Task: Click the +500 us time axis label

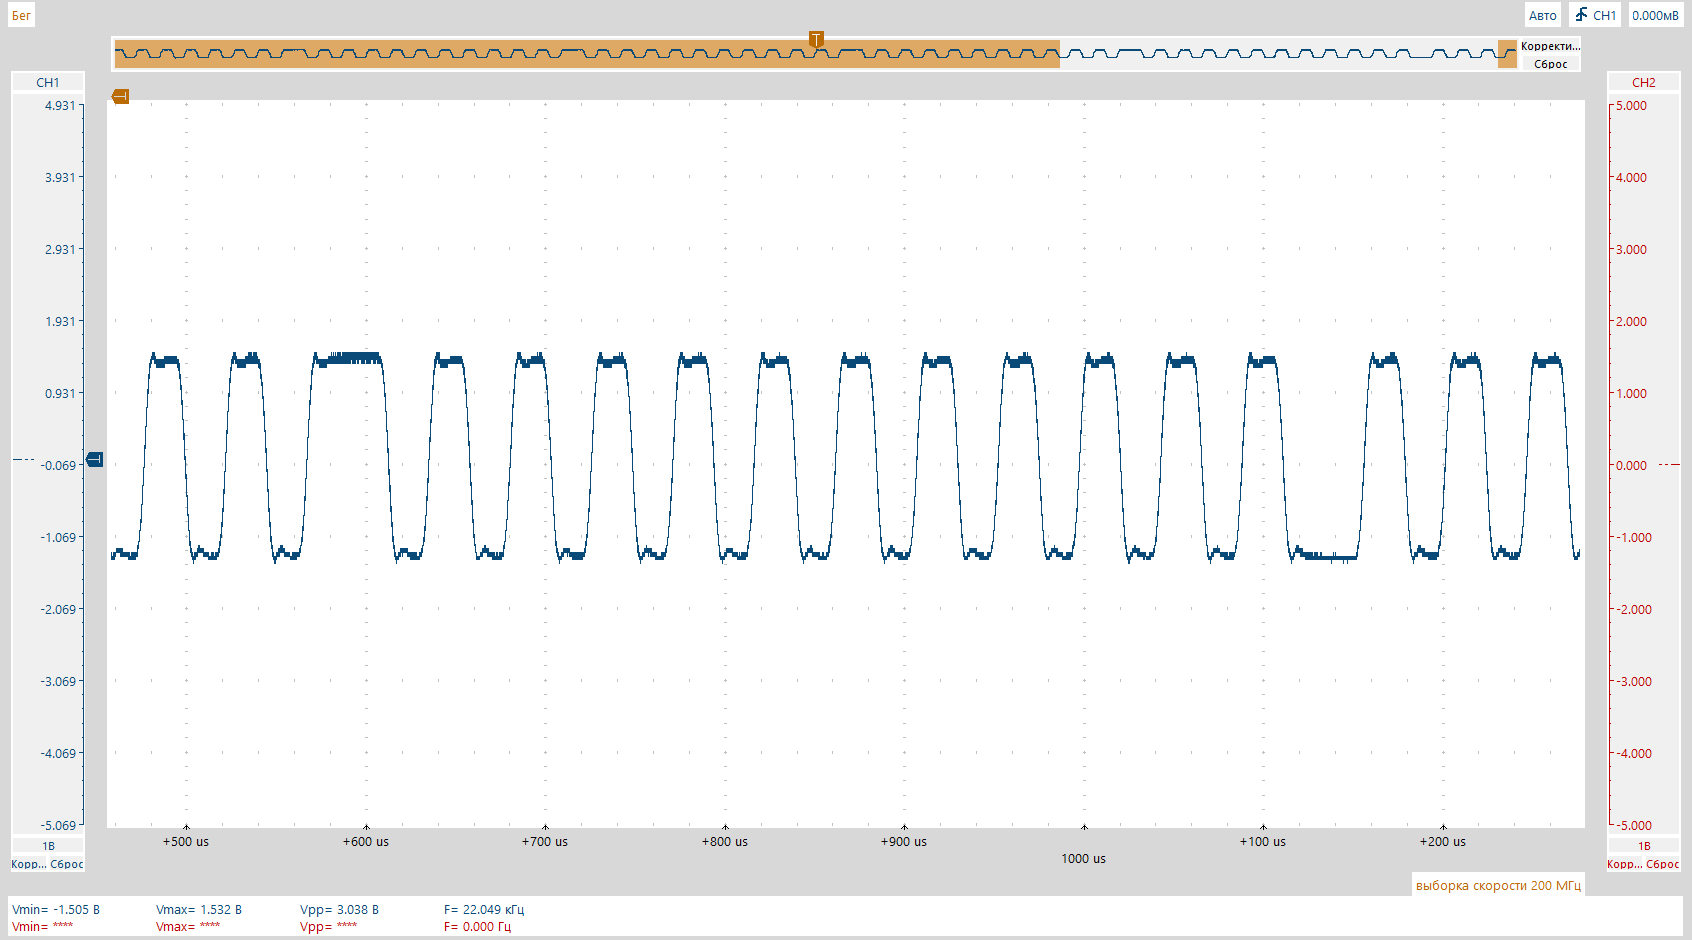Action: point(186,842)
